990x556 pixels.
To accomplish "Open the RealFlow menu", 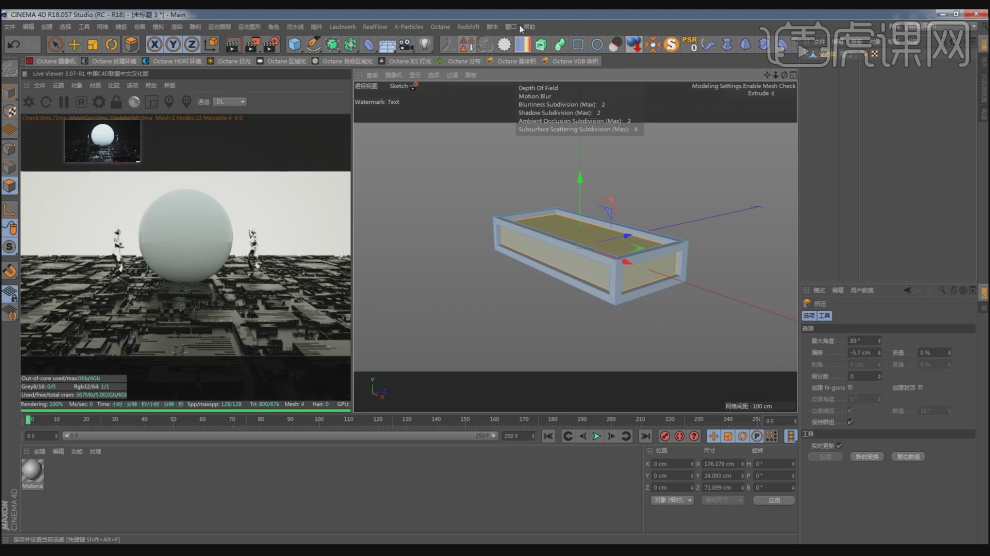I will [375, 27].
